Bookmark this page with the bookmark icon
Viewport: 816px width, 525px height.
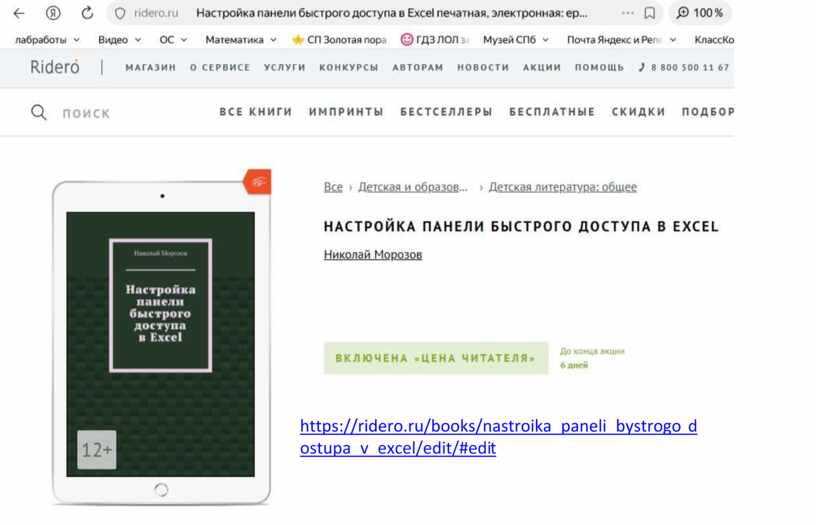(650, 13)
